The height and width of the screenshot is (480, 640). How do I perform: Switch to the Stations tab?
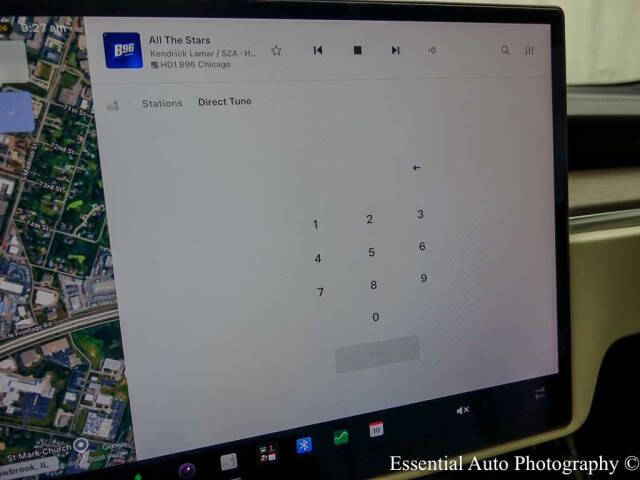coord(162,103)
